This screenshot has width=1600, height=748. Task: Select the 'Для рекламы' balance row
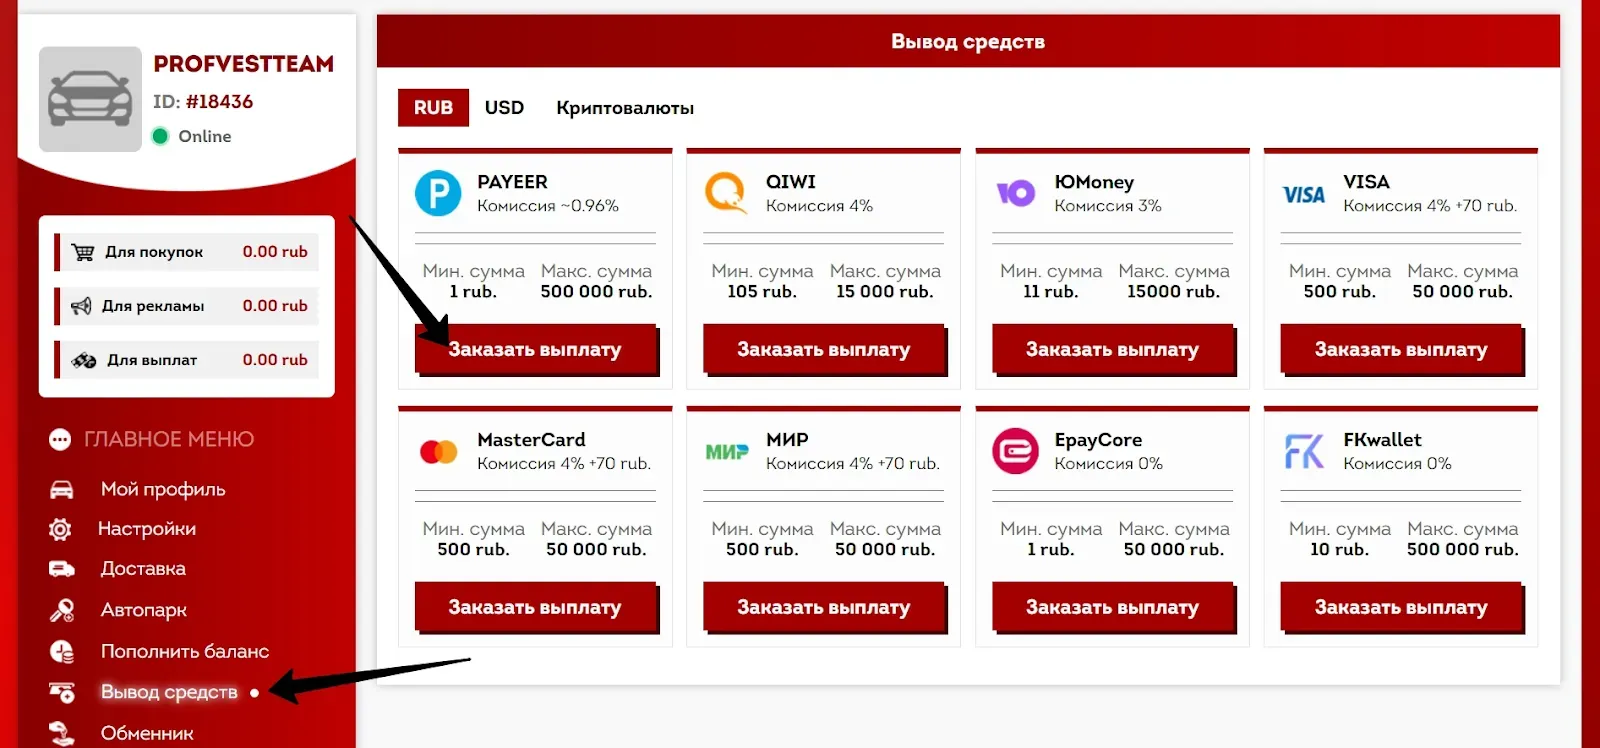(x=187, y=306)
